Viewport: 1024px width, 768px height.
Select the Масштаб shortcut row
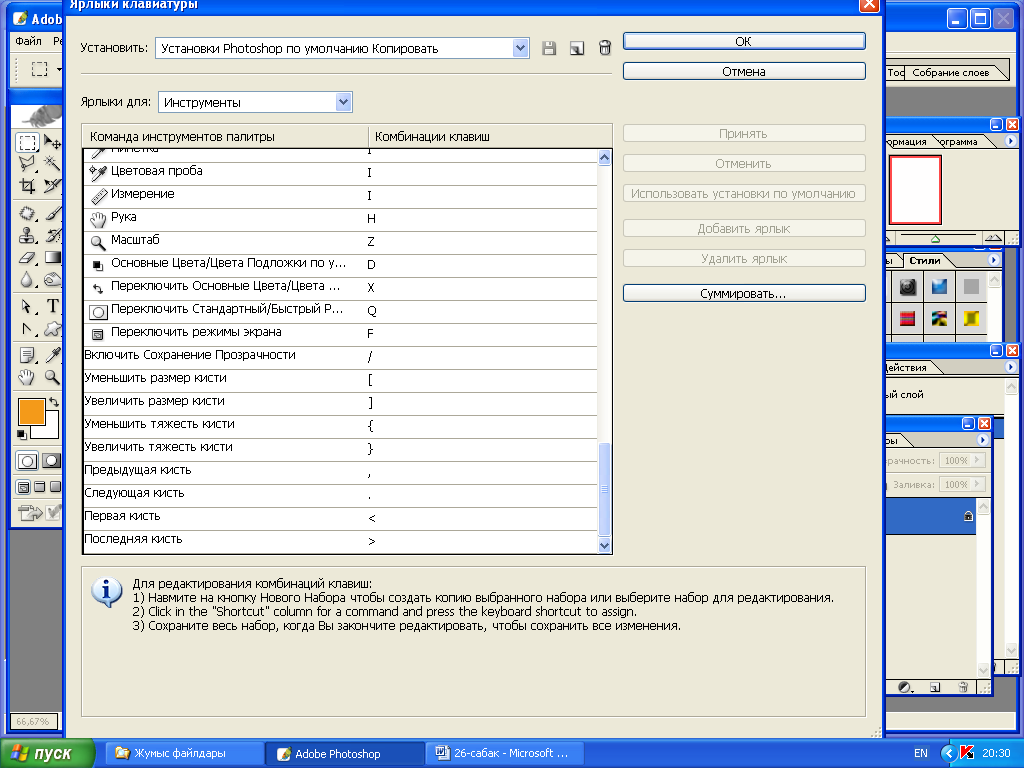340,241
